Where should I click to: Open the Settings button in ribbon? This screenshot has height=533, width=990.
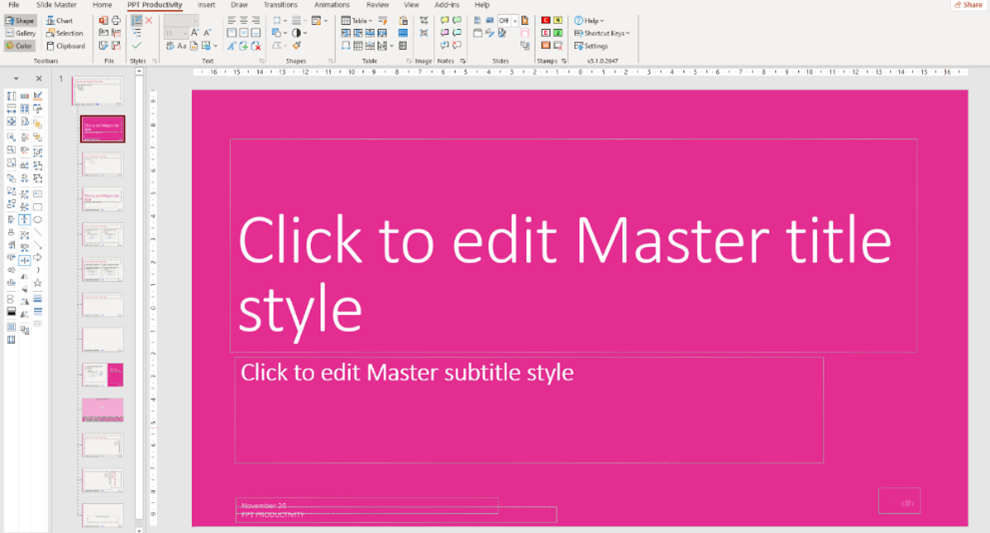coord(591,45)
